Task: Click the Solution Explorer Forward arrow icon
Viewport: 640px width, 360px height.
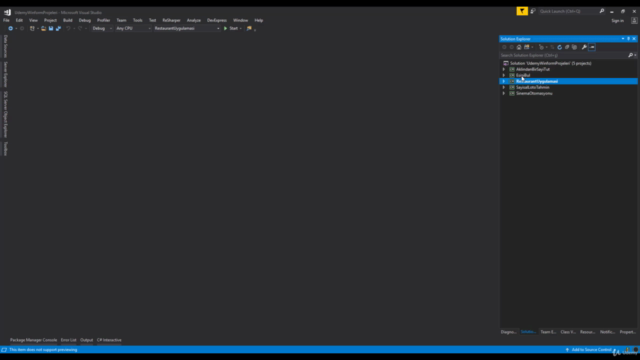Action: pos(511,47)
